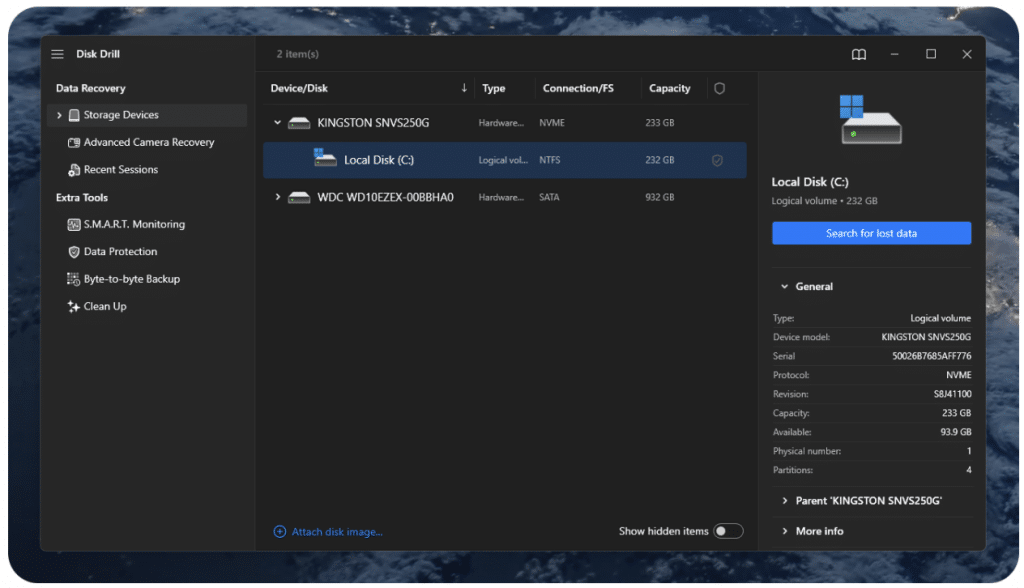
Task: Click the Data Protection shield icon
Action: point(74,252)
